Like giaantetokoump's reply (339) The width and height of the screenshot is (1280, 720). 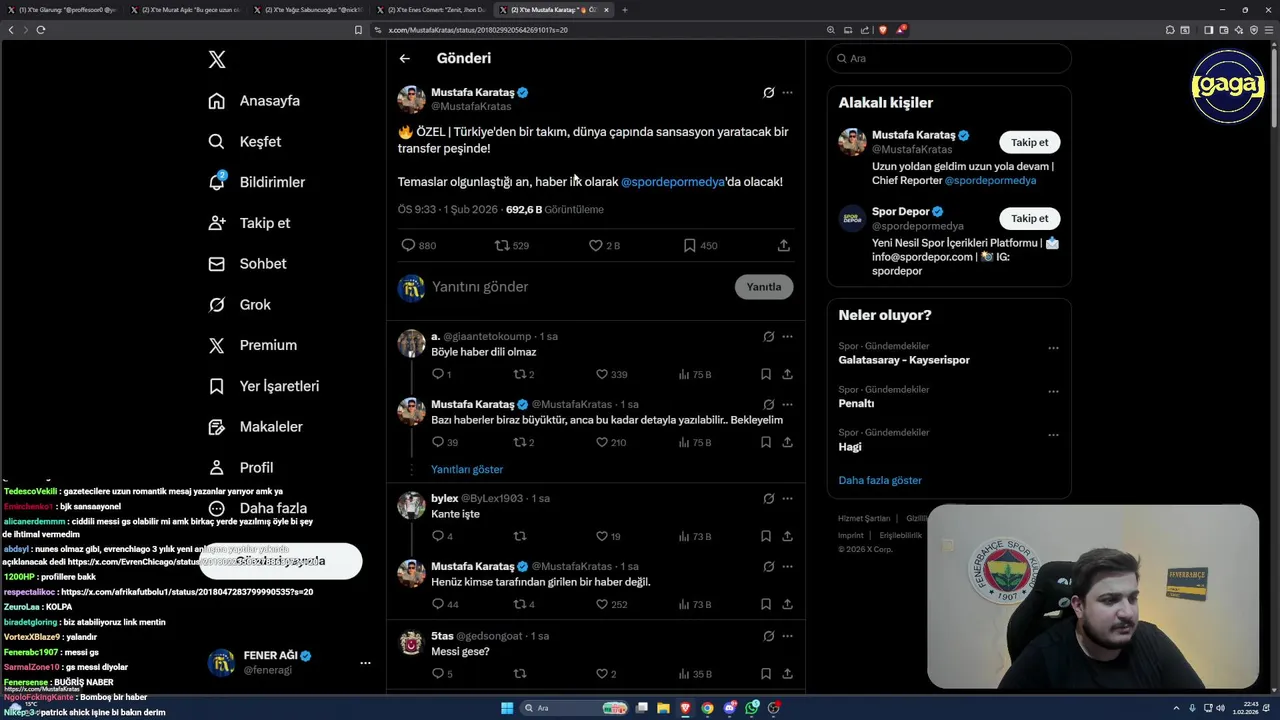point(611,374)
